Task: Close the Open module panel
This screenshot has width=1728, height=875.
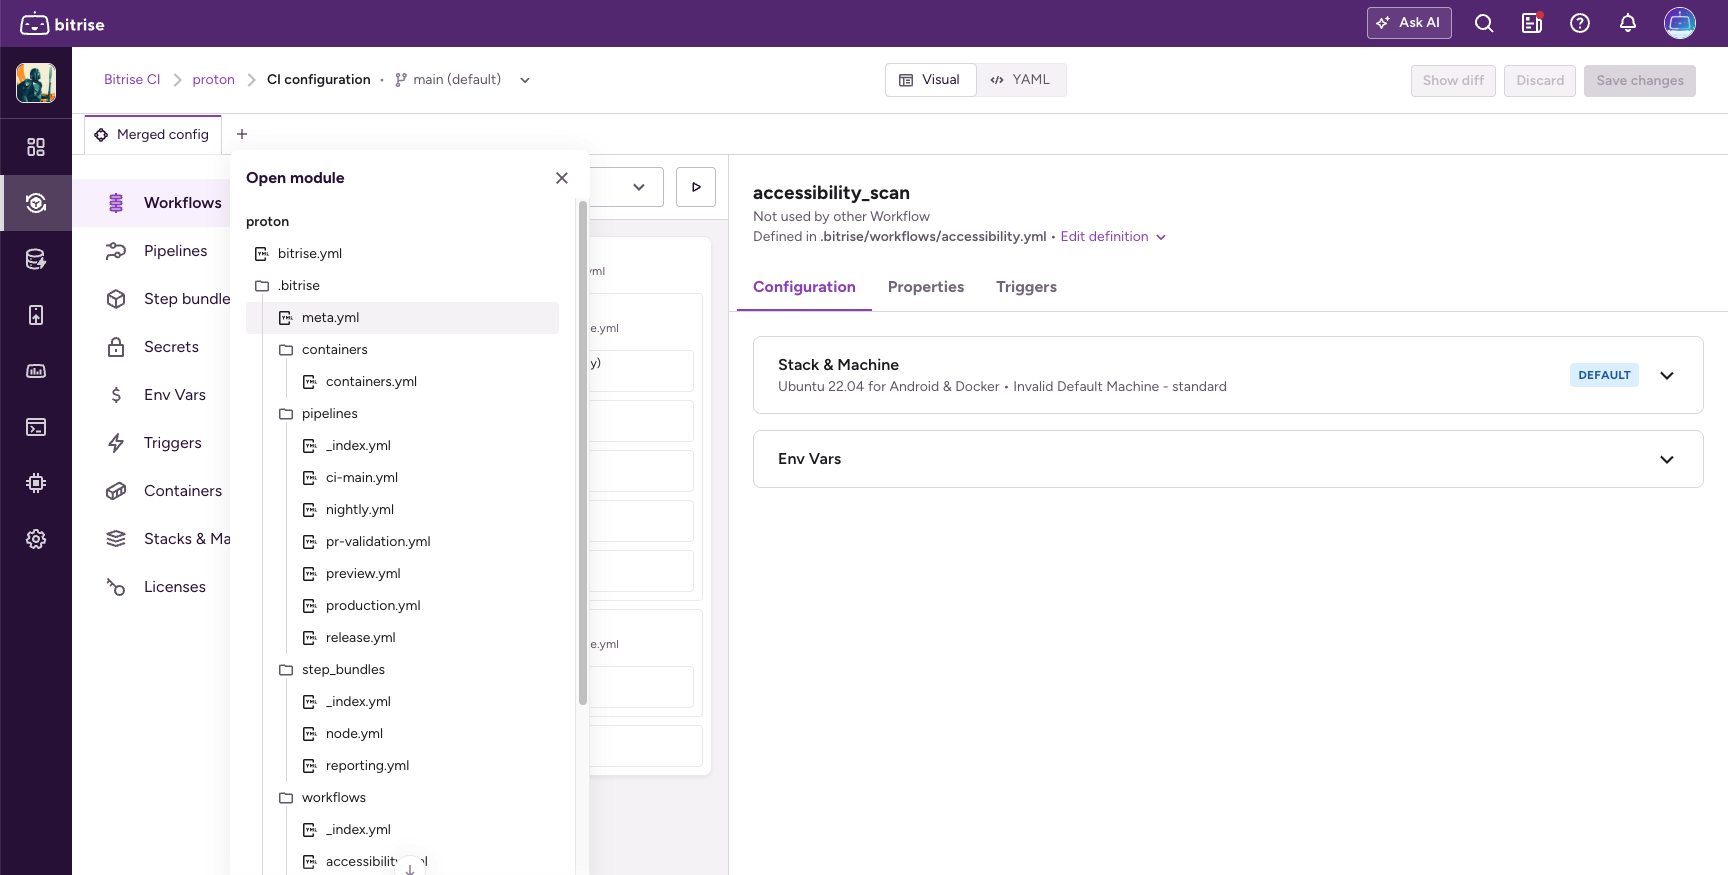Action: [x=562, y=178]
